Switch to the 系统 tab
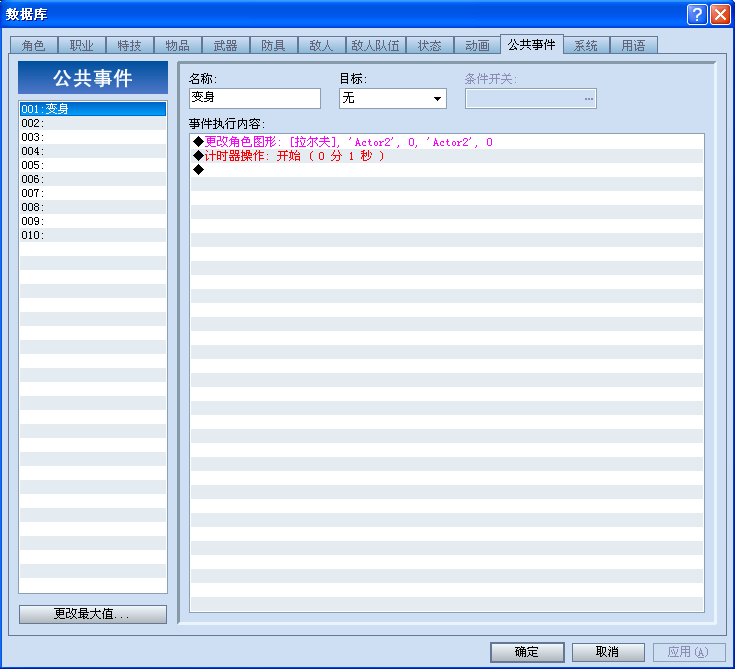The image size is (735, 669). pyautogui.click(x=586, y=45)
